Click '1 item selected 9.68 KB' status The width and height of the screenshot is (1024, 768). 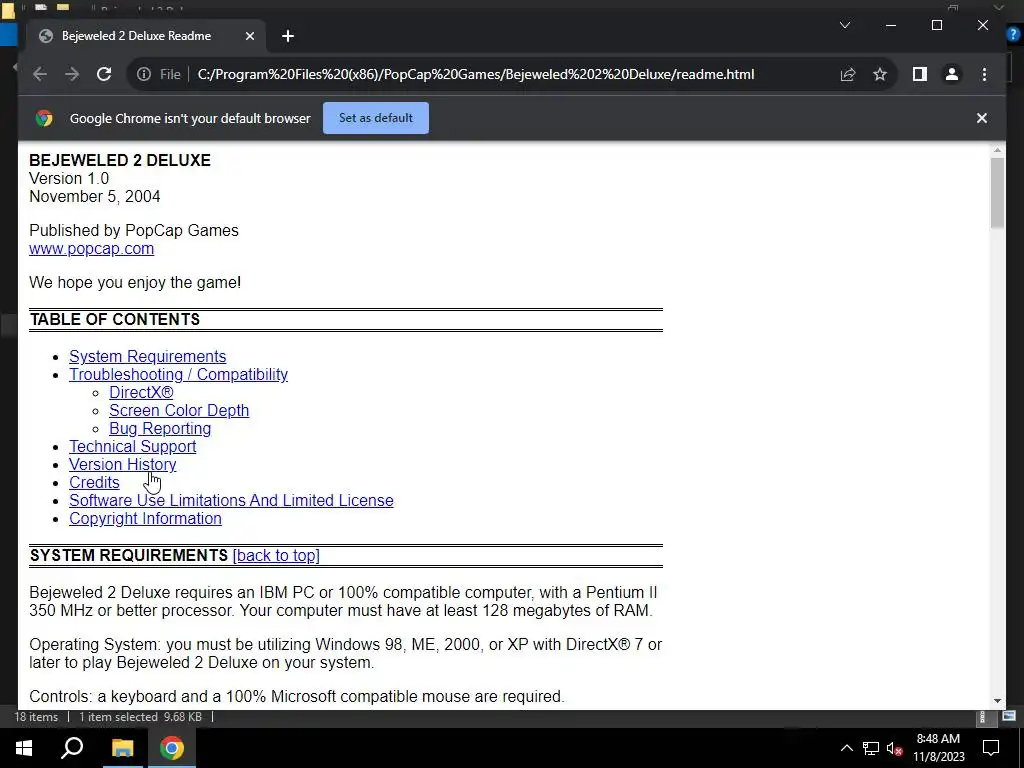(140, 717)
